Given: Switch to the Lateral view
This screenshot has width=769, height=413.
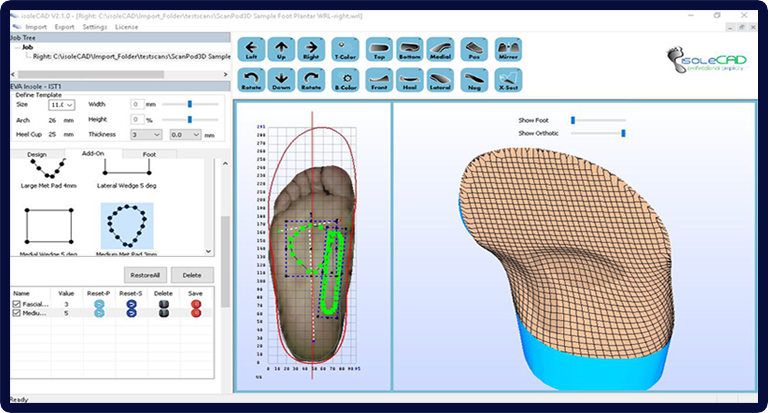Looking at the screenshot, I should click(x=440, y=80).
